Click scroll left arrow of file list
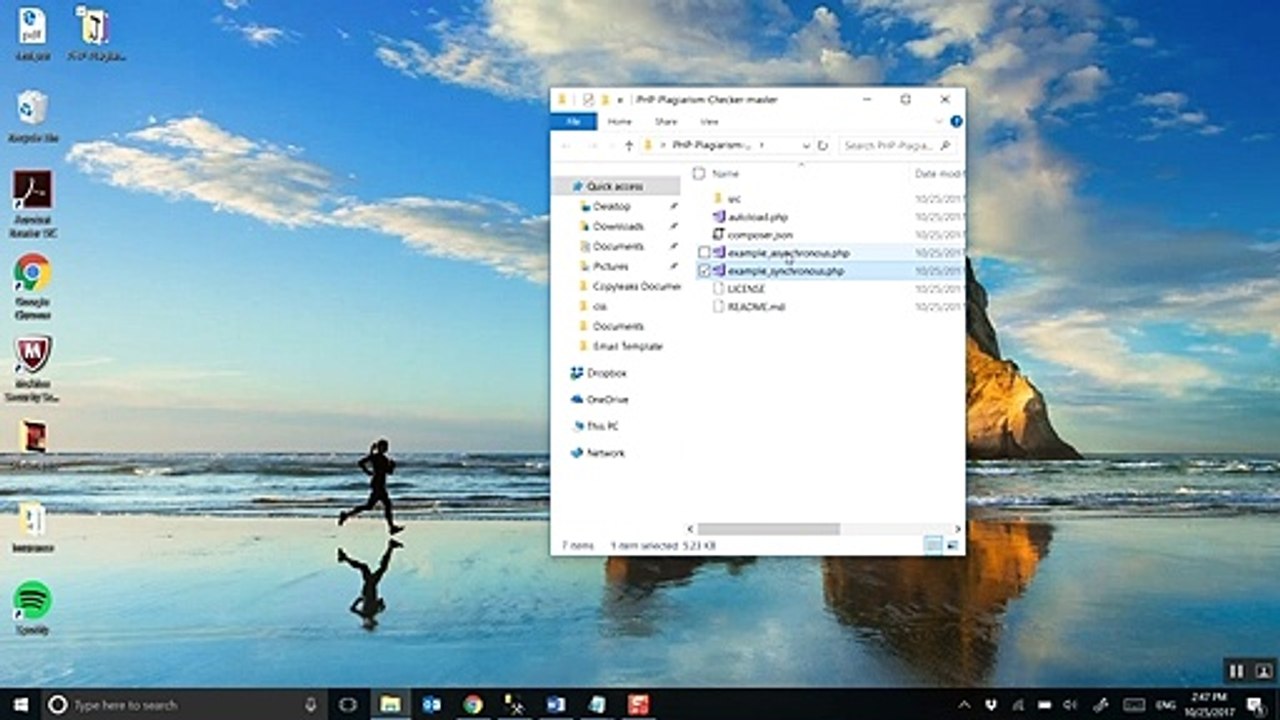 (x=690, y=528)
